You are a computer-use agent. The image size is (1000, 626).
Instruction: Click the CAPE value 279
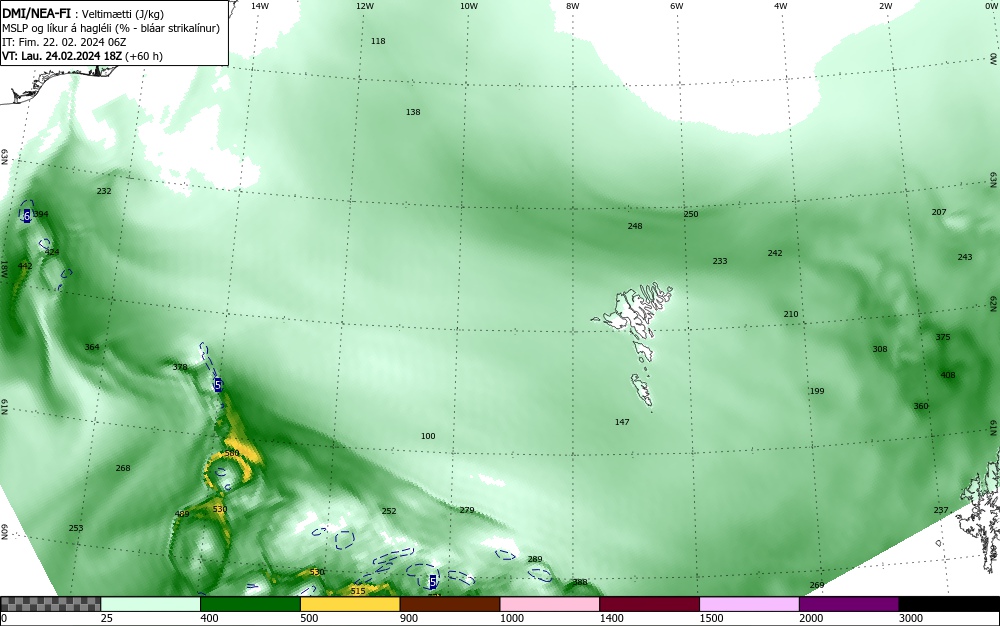467,510
